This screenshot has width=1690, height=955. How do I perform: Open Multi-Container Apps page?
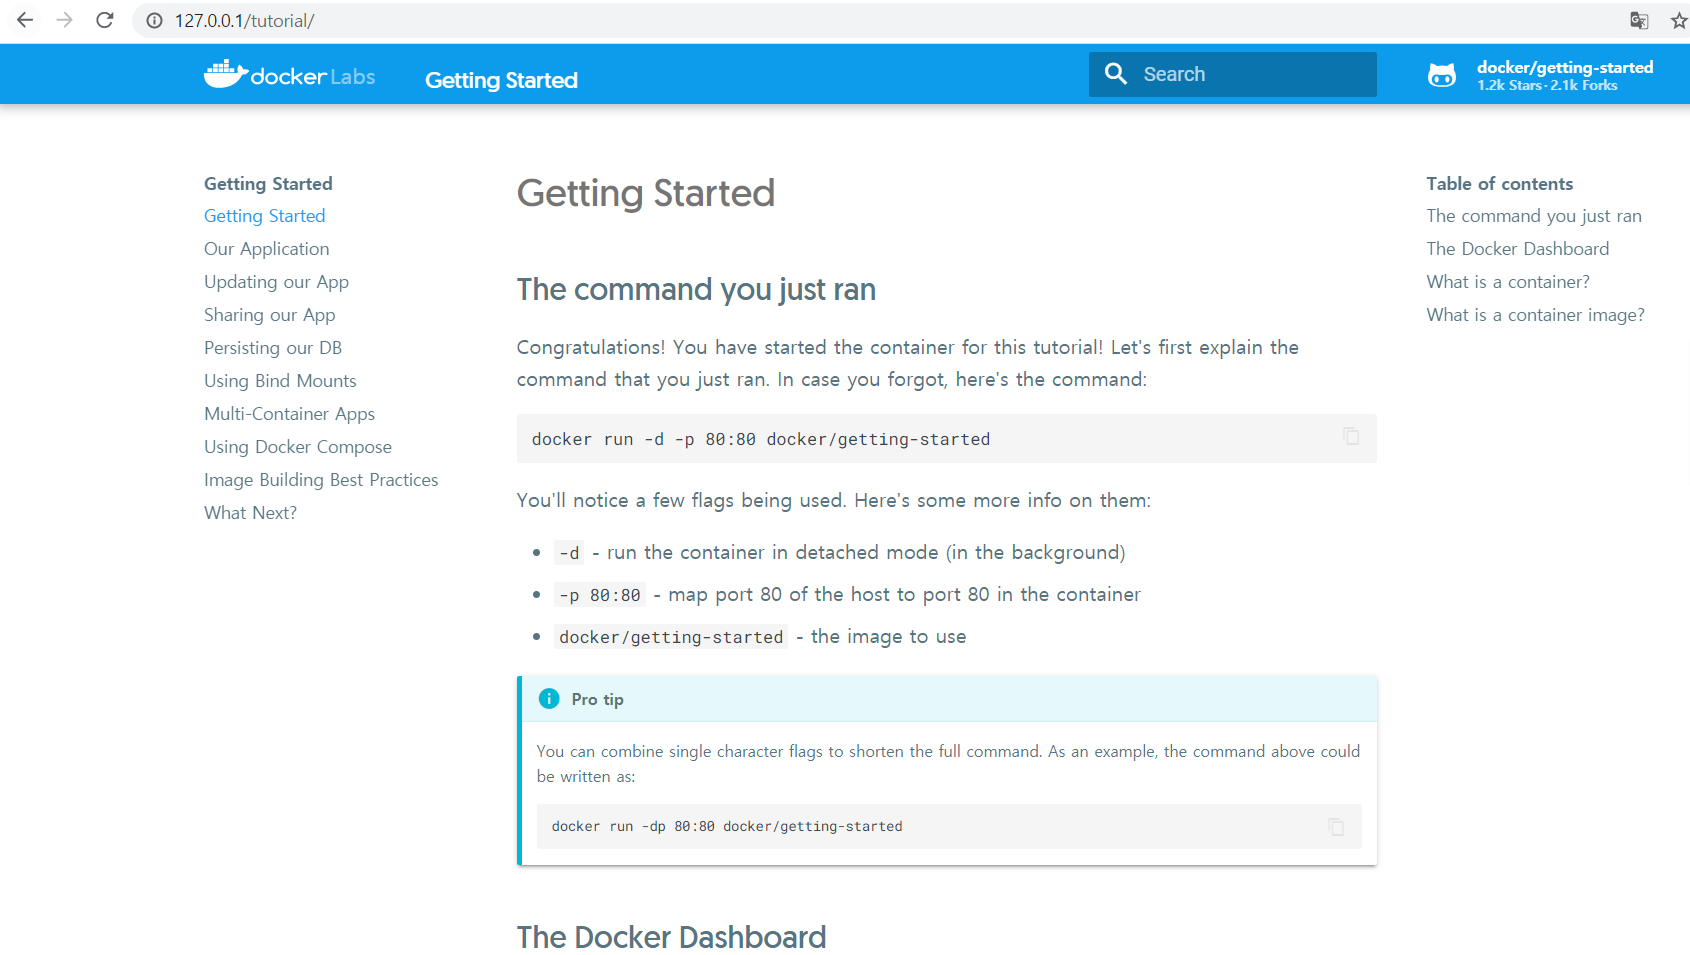pyautogui.click(x=290, y=414)
